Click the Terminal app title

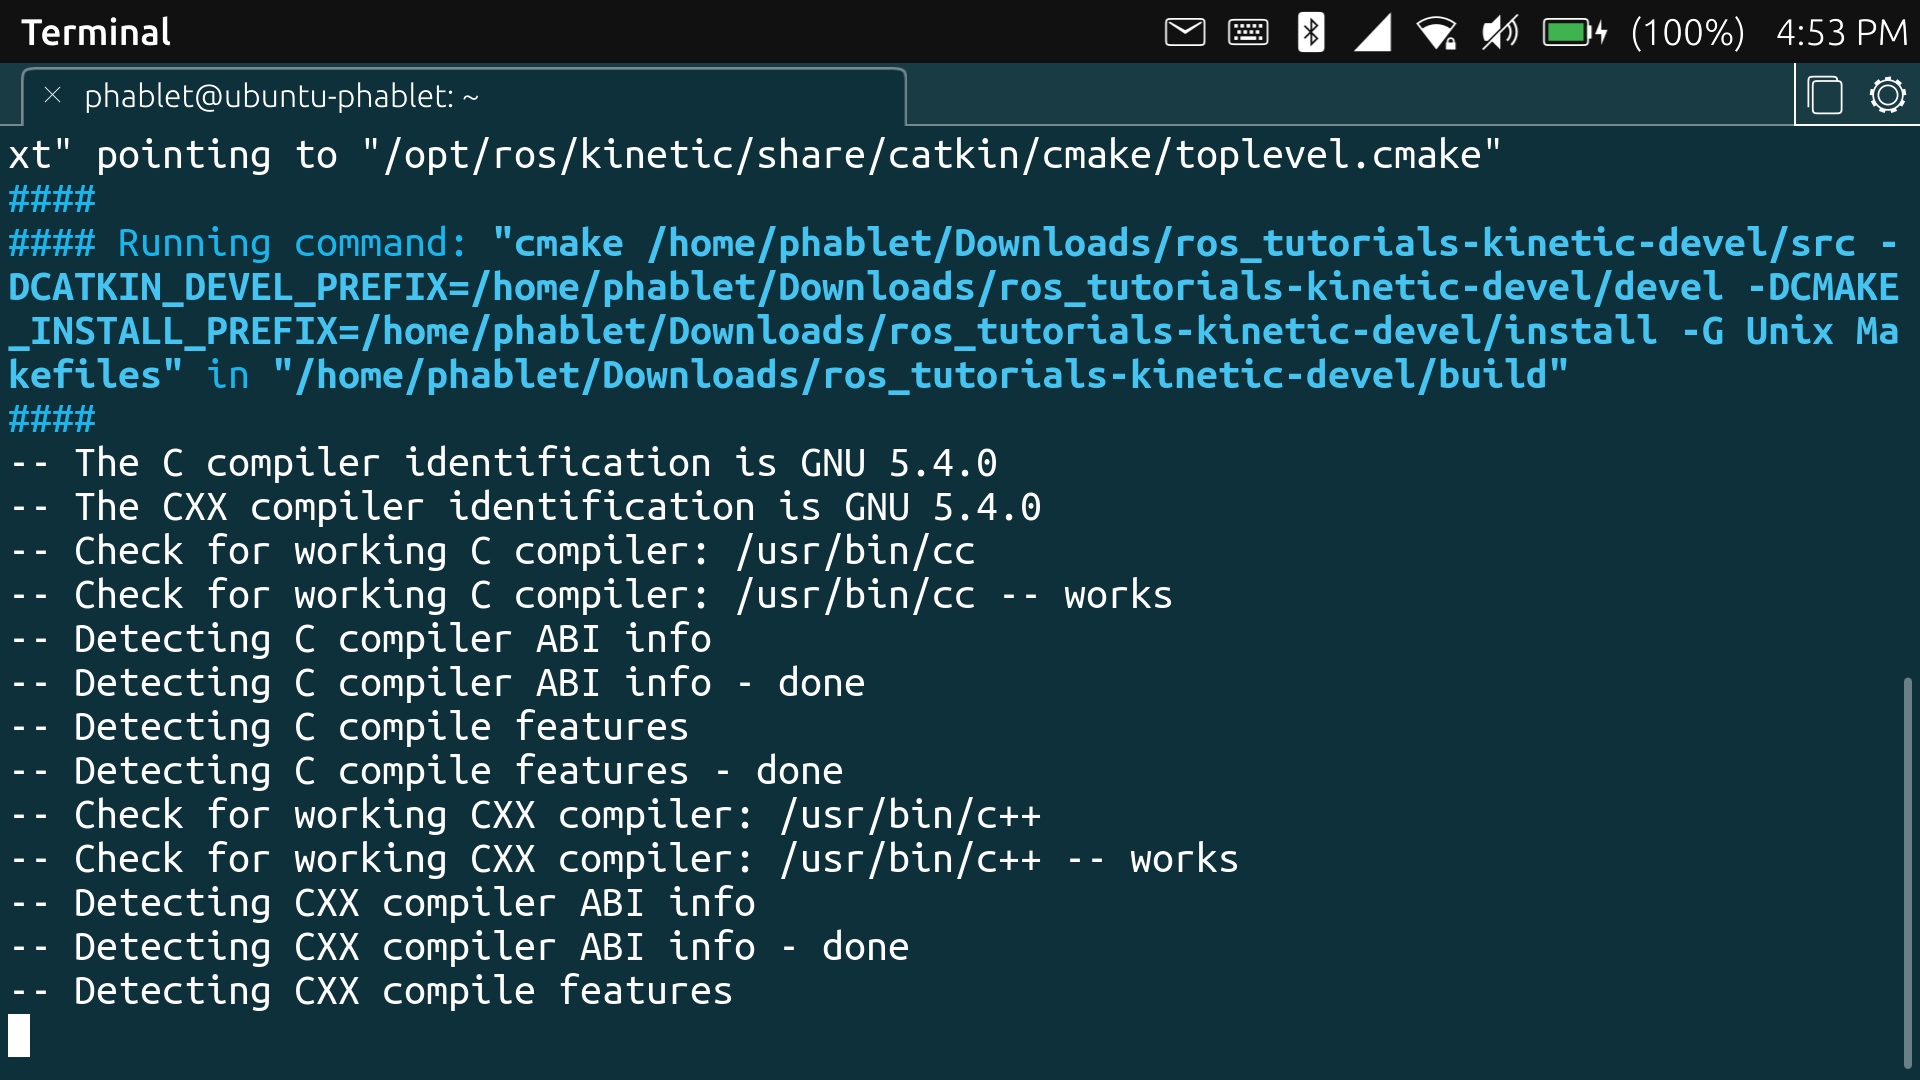point(95,31)
